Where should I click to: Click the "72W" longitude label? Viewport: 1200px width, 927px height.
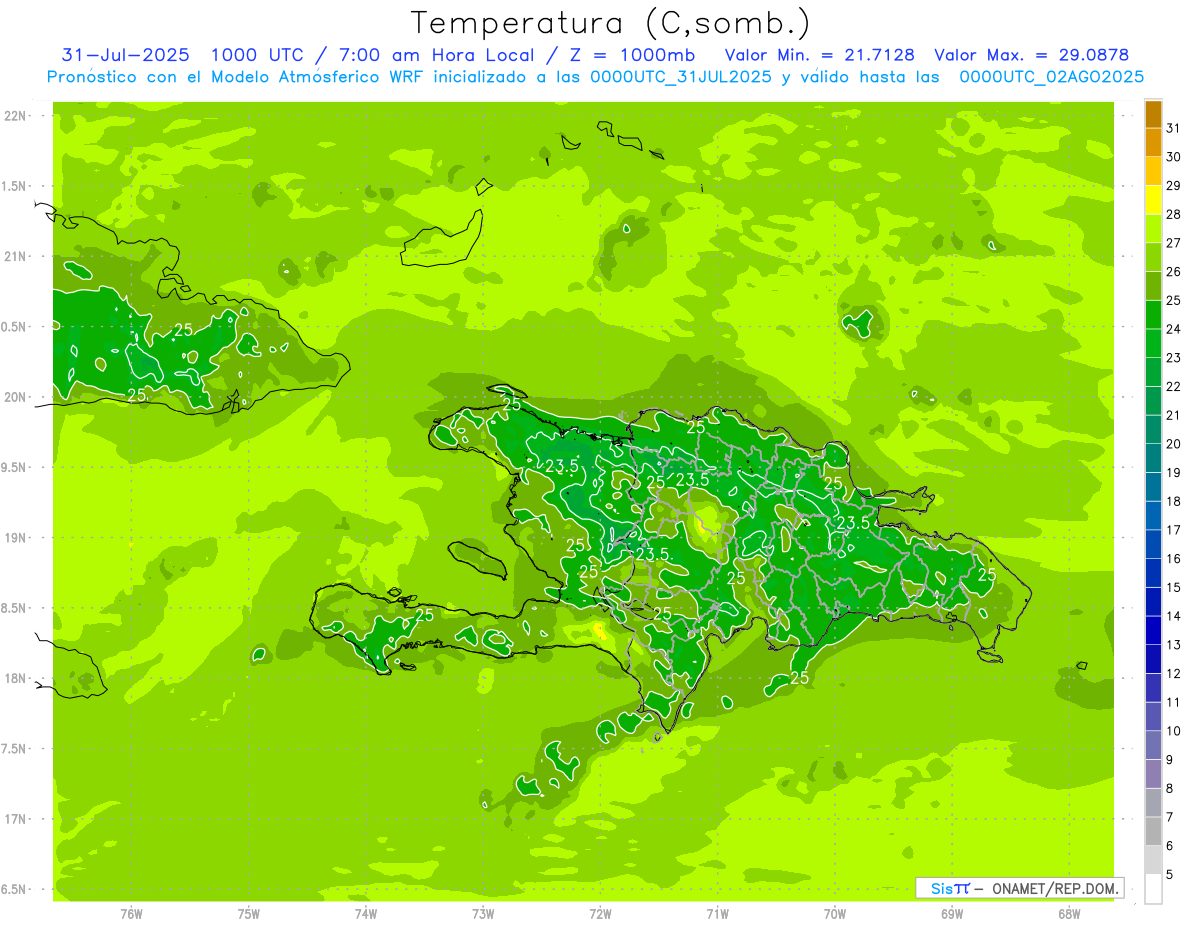(600, 913)
